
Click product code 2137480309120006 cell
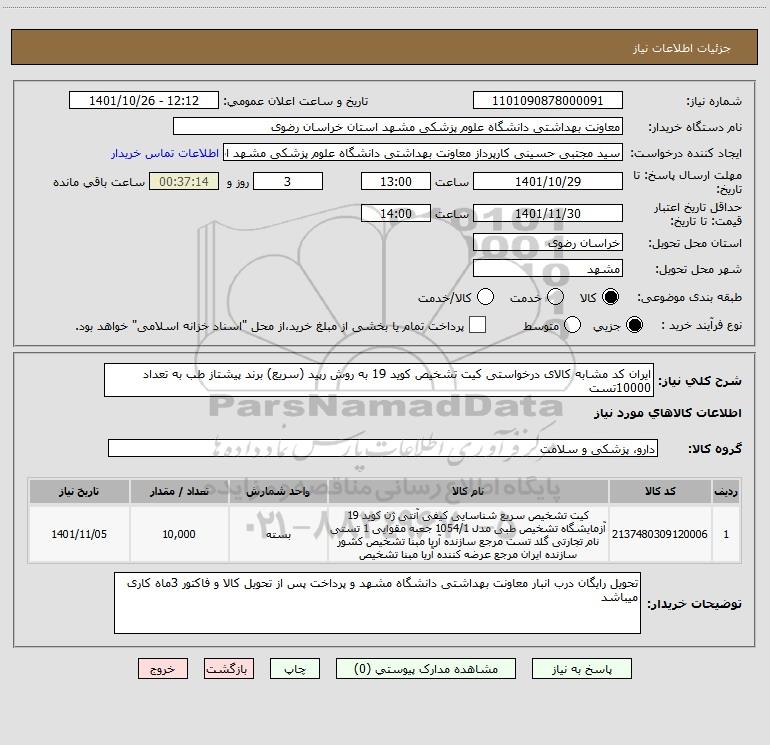click(660, 534)
